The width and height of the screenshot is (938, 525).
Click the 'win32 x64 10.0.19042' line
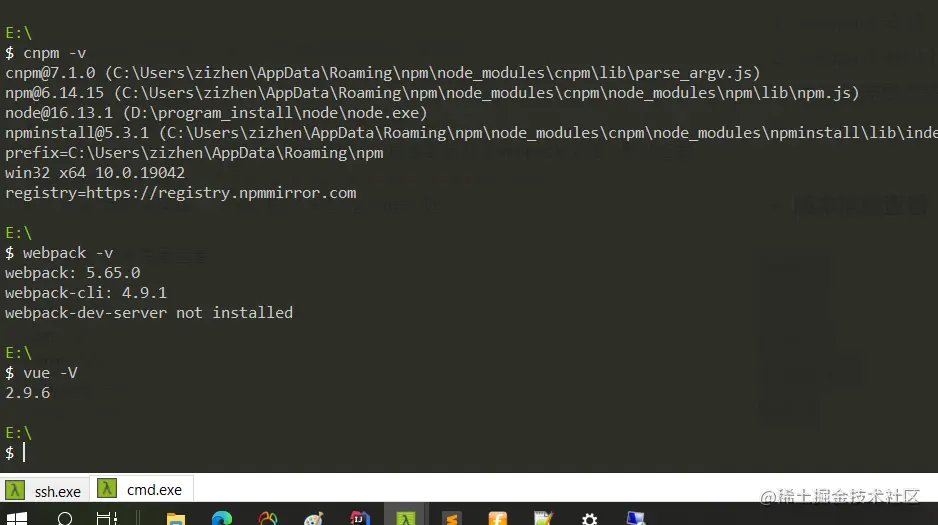(x=95, y=173)
